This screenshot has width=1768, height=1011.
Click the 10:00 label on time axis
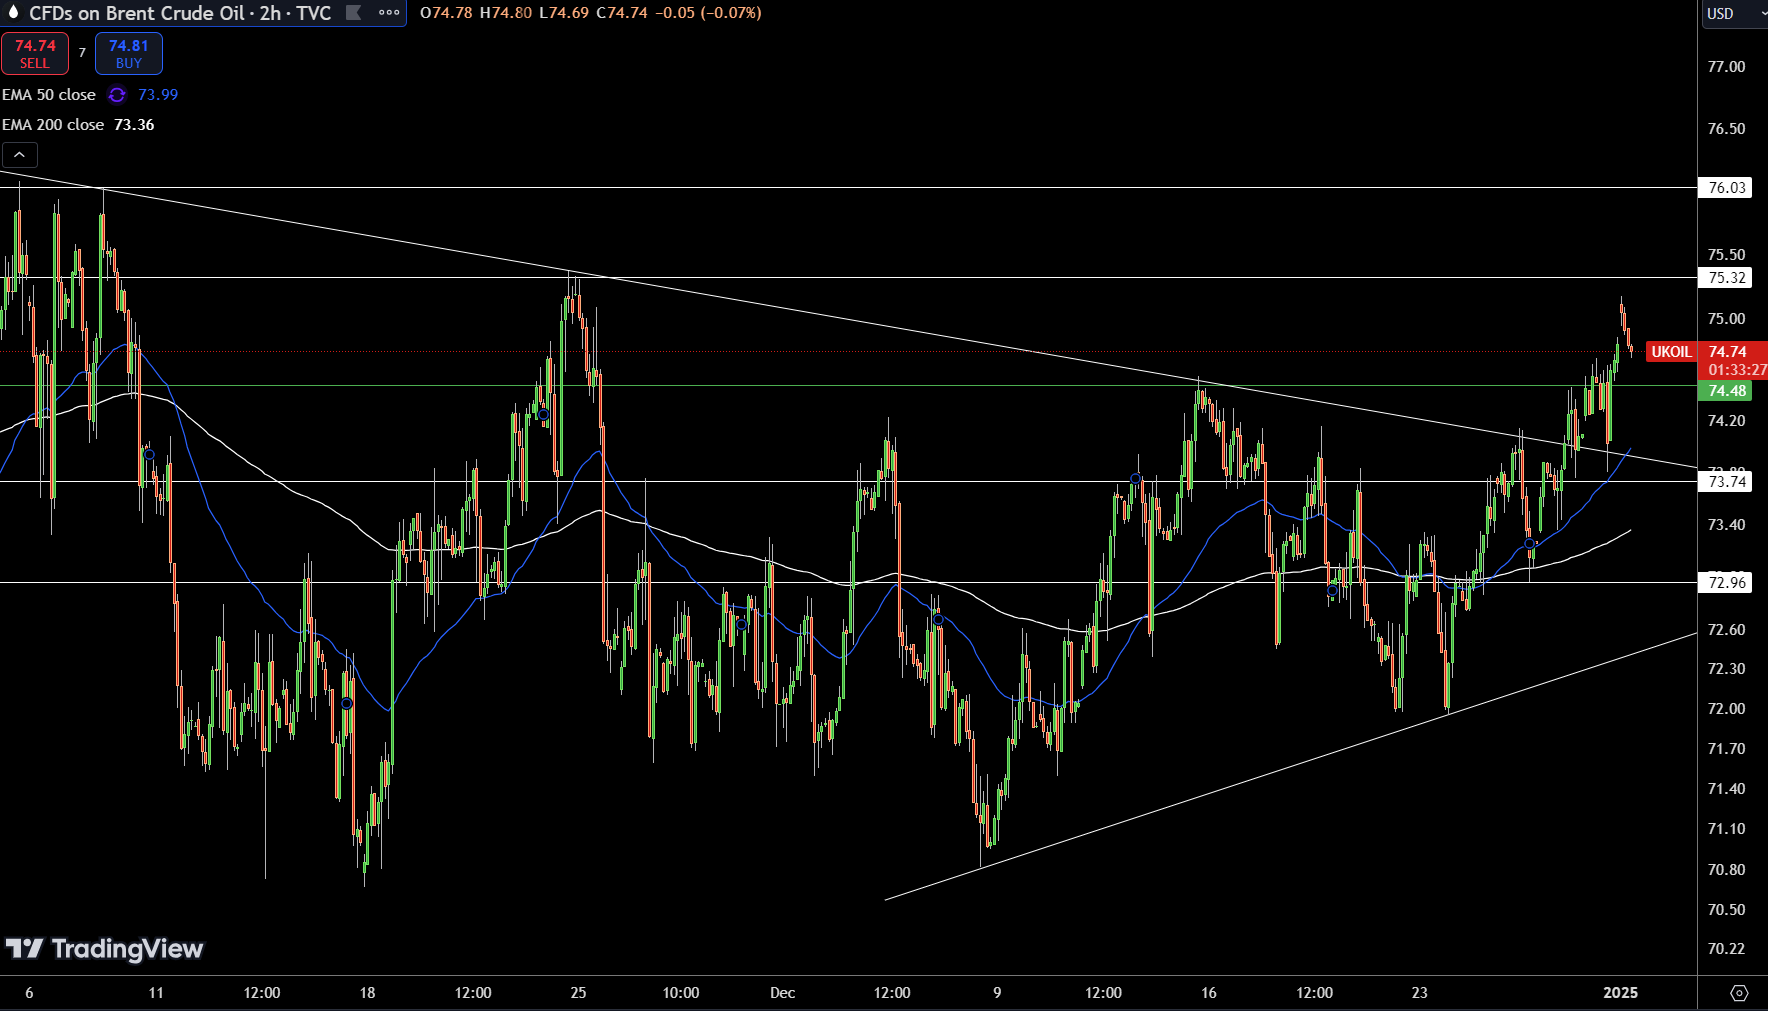tap(680, 993)
